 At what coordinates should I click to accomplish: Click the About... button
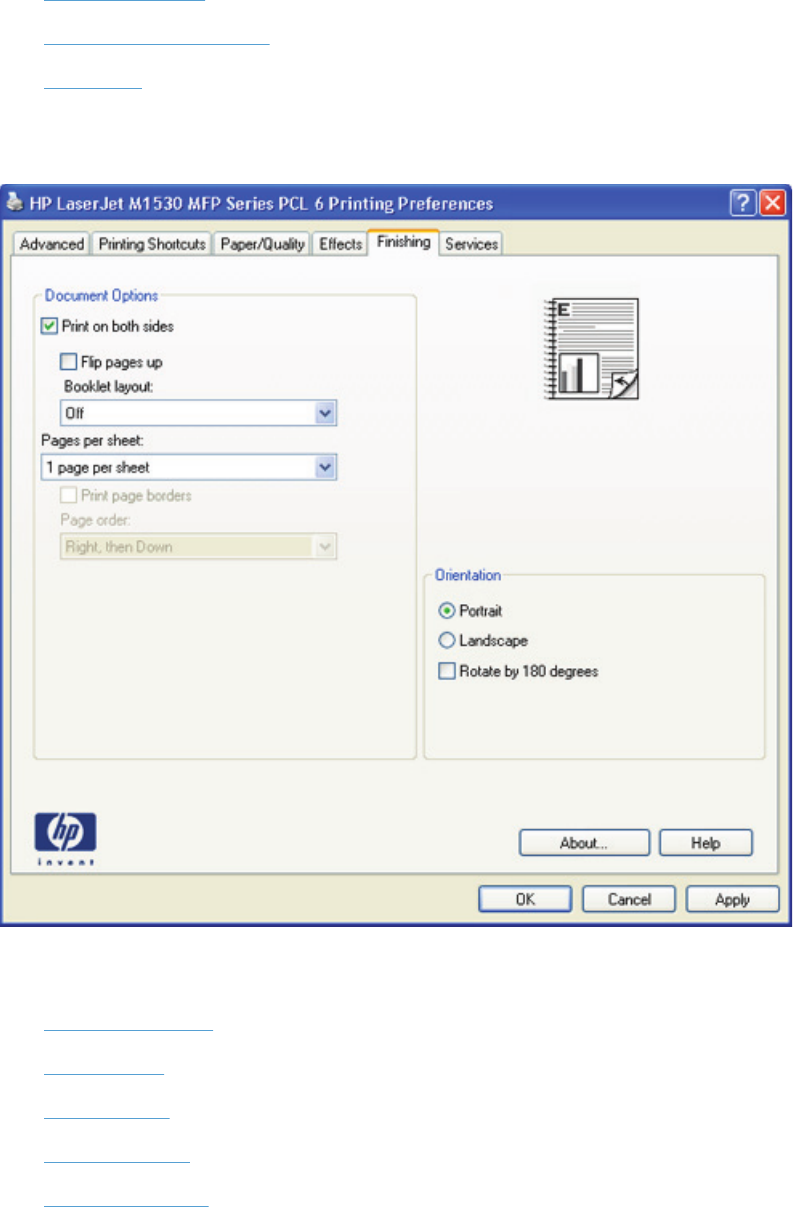click(584, 843)
